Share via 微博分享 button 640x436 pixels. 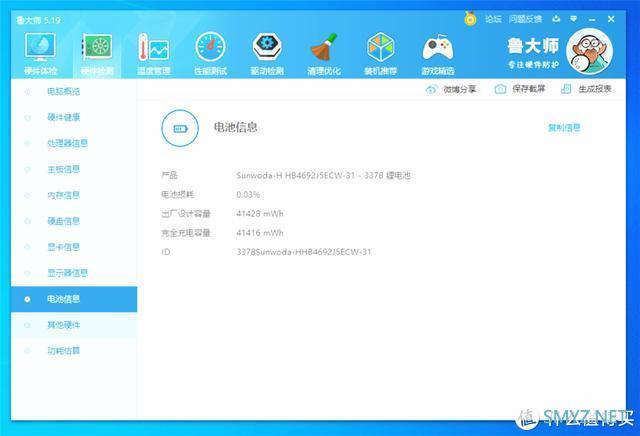(x=451, y=89)
